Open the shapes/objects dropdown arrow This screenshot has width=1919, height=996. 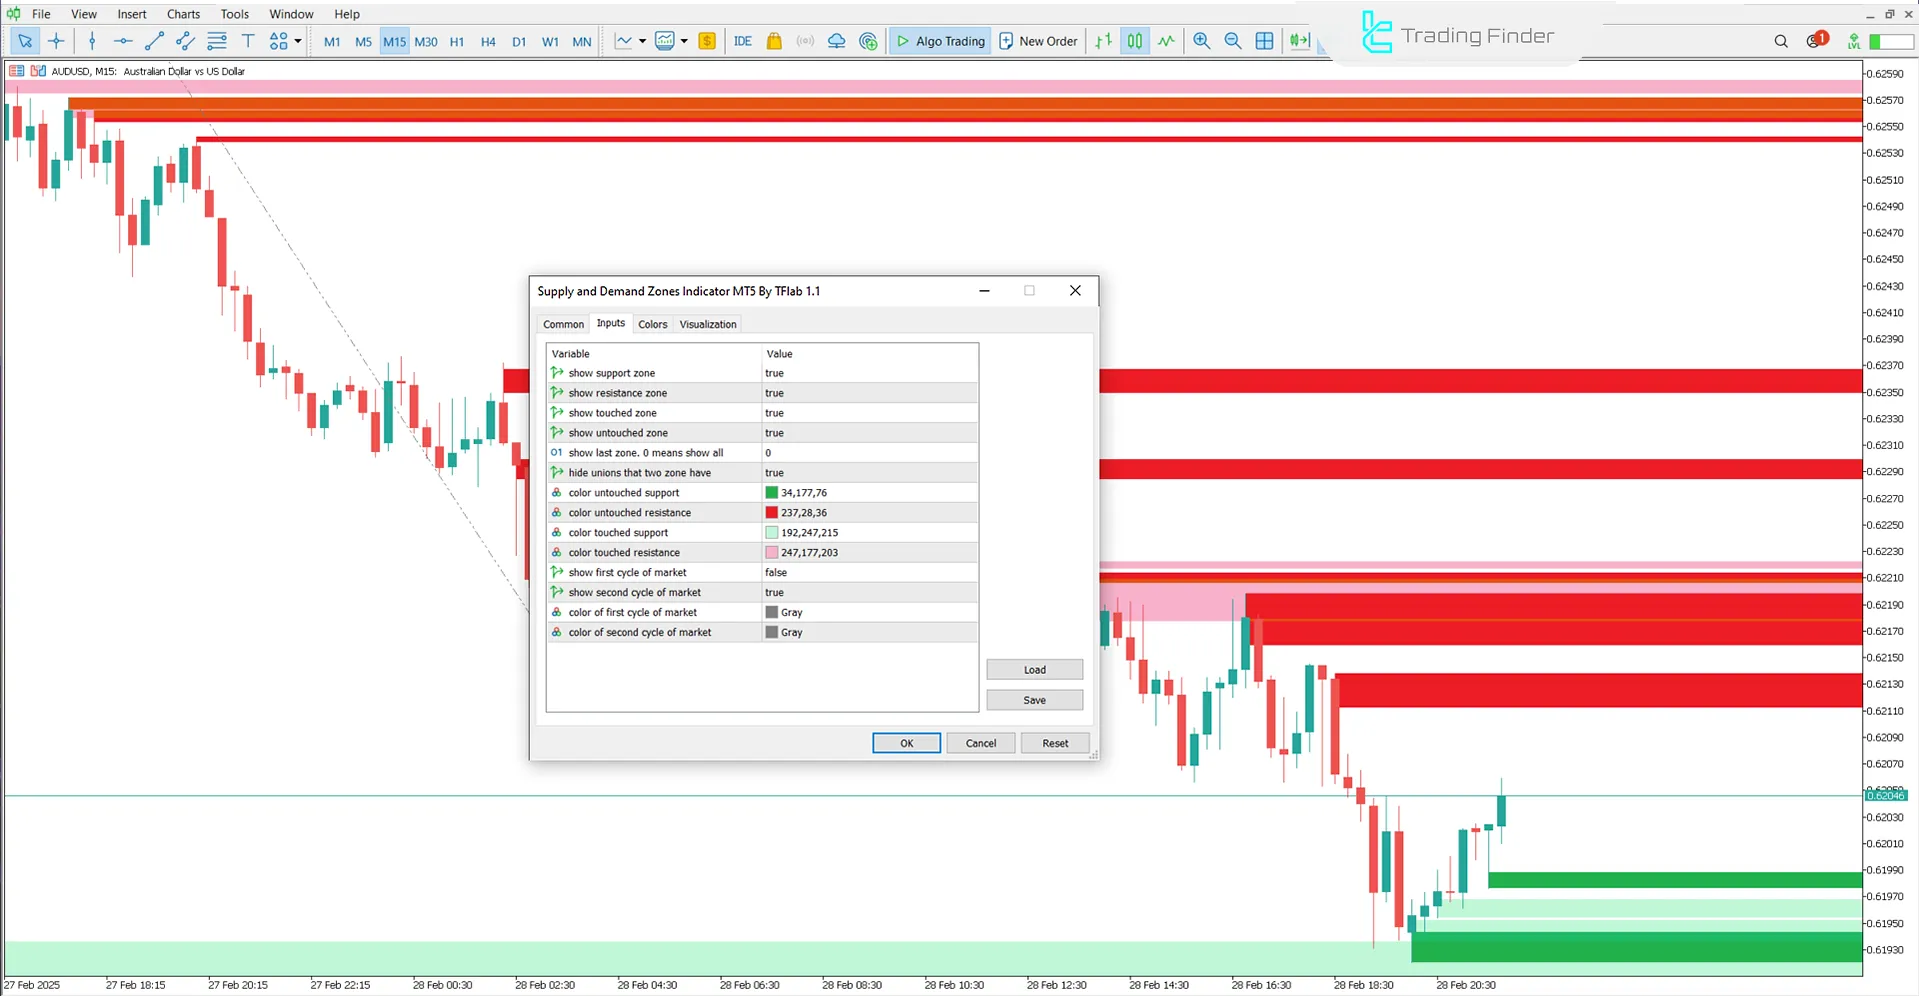click(297, 41)
